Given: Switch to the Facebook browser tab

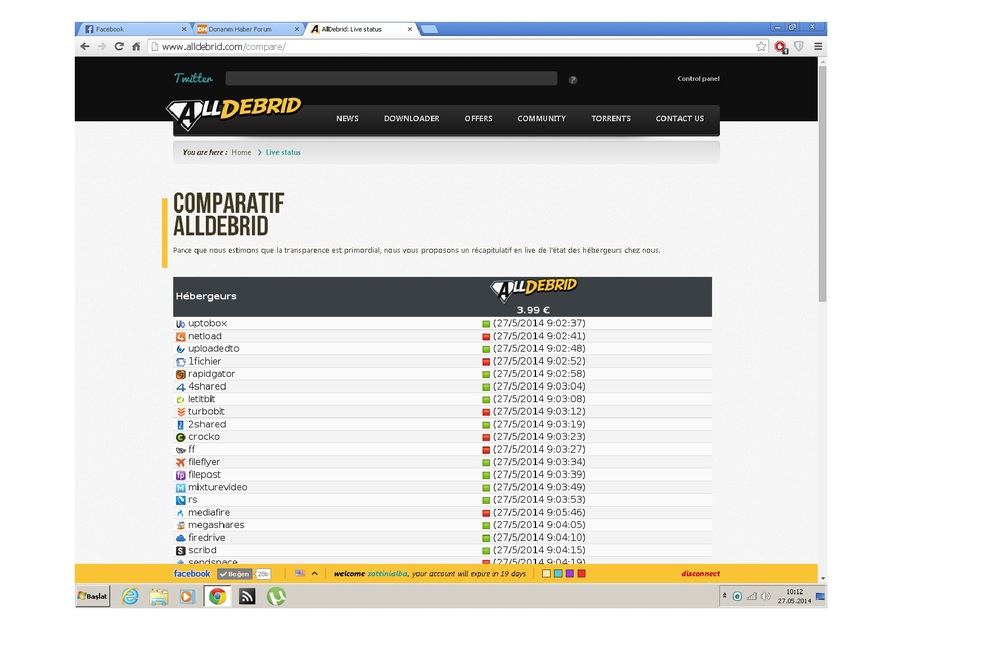Looking at the screenshot, I should click(x=136, y=29).
